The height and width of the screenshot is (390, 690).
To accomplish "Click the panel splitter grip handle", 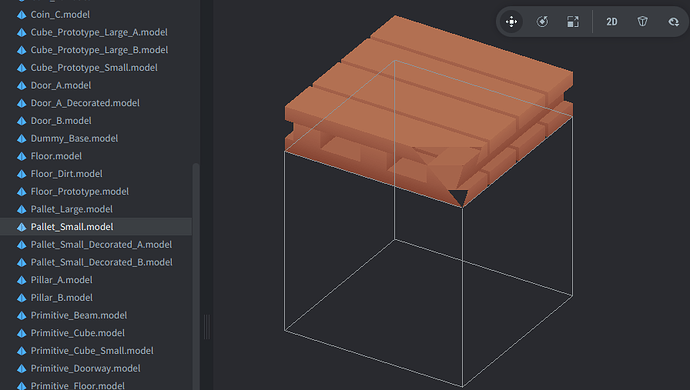I will (206, 327).
